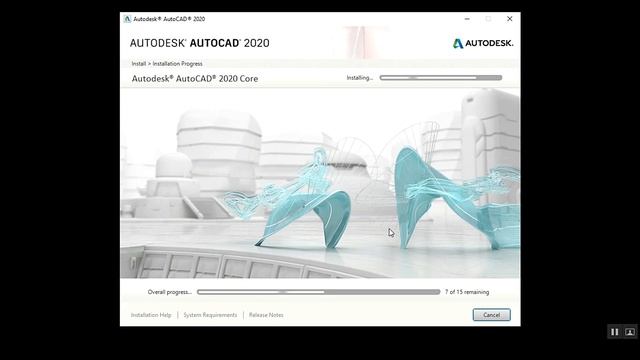Screen dimensions: 640x360
Task: Open the Installation Help link
Action: tap(151, 315)
